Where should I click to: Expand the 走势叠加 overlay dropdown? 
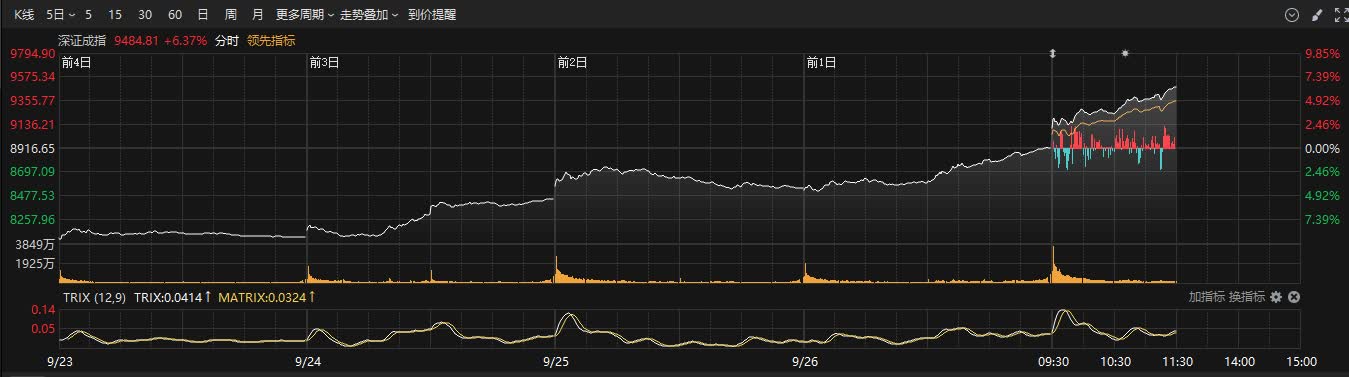[369, 15]
